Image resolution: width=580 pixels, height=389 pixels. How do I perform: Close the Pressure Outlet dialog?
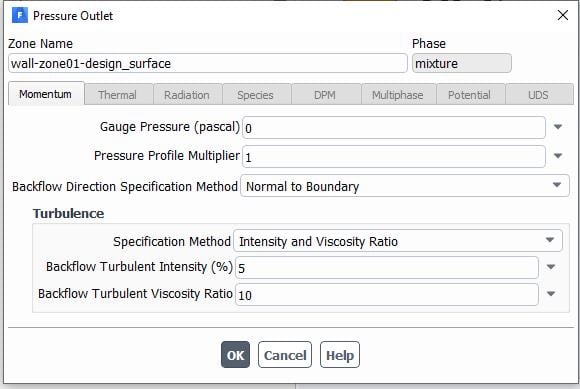point(563,16)
